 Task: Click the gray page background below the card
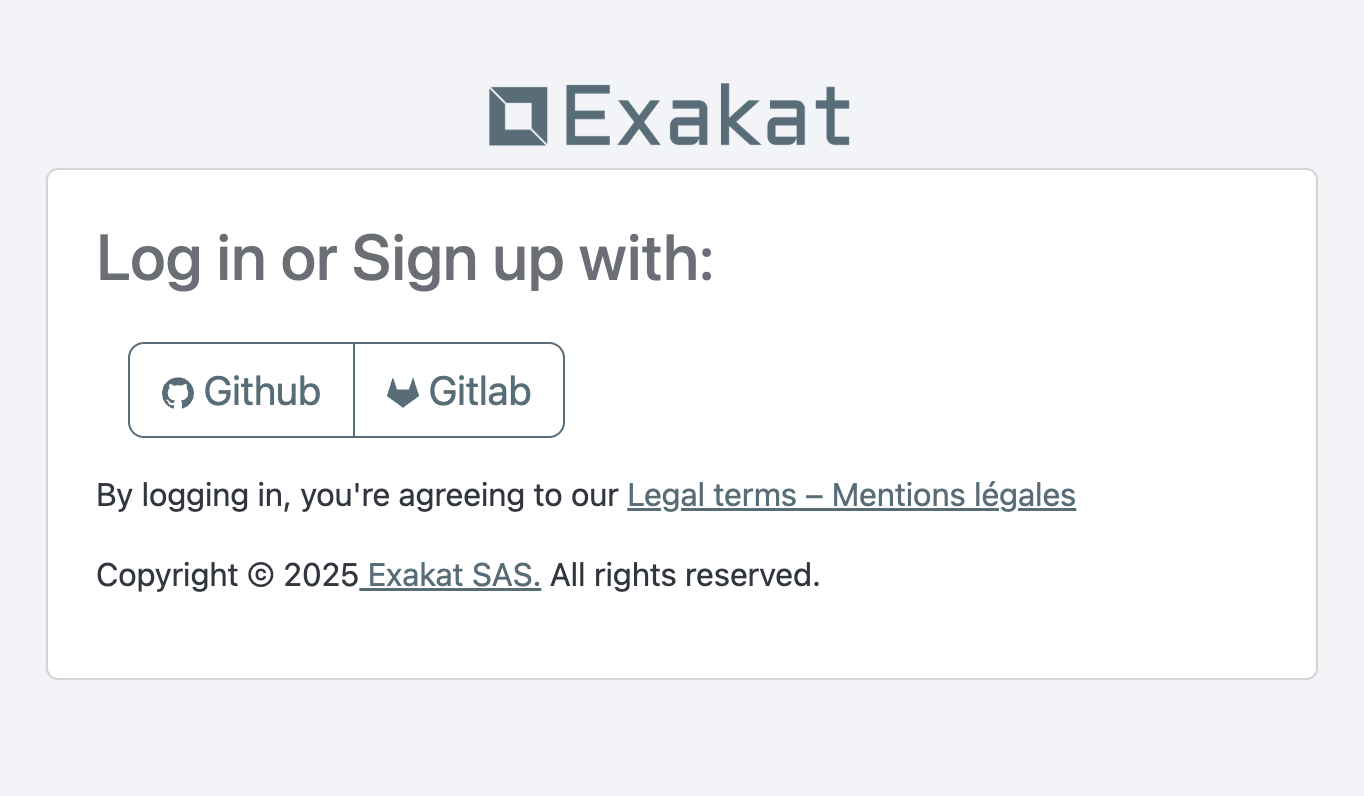(680, 740)
